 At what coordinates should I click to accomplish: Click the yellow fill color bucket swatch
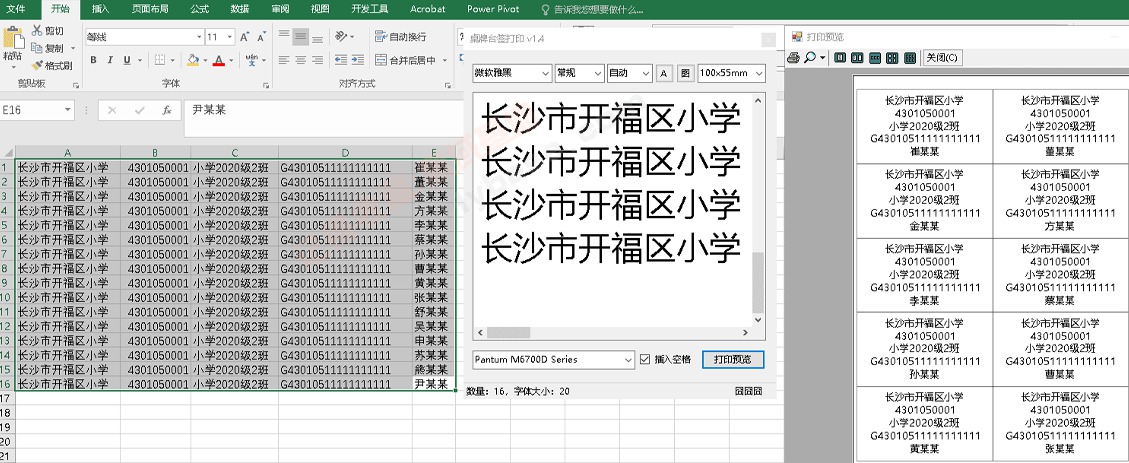(x=191, y=60)
